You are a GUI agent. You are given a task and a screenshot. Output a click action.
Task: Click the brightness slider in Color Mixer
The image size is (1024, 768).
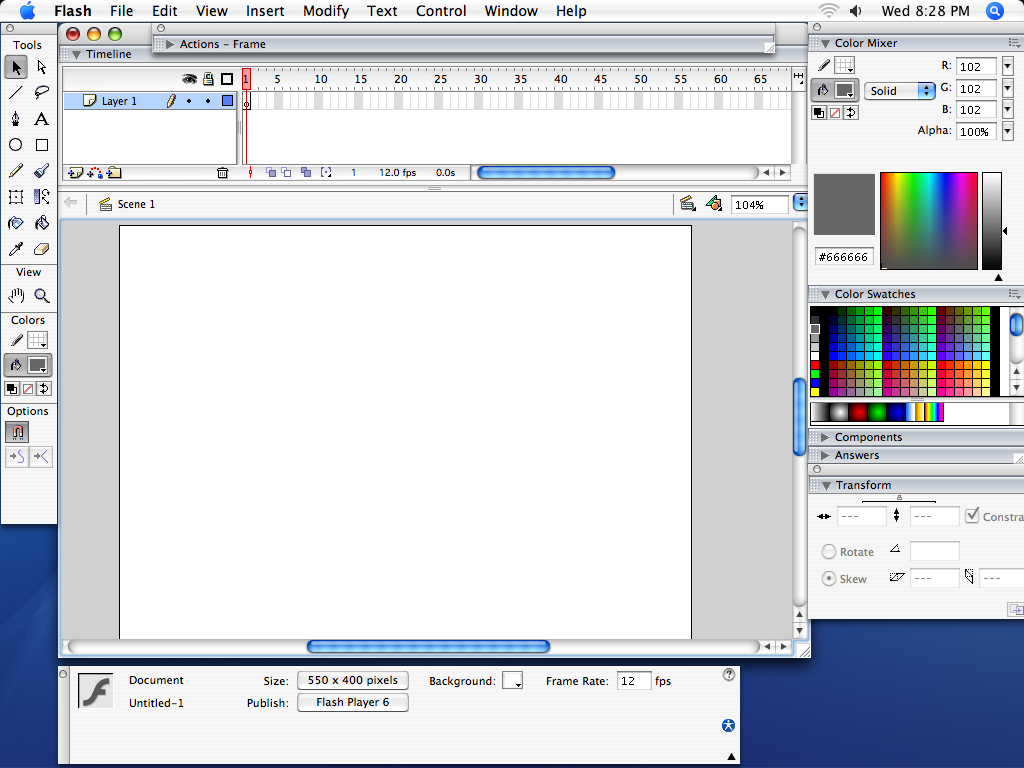992,221
